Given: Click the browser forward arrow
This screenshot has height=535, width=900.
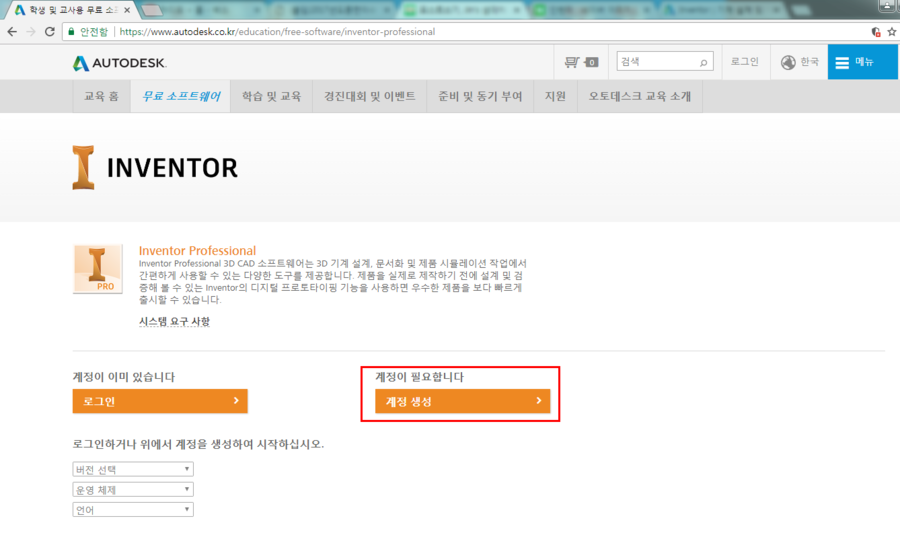Looking at the screenshot, I should 31,32.
